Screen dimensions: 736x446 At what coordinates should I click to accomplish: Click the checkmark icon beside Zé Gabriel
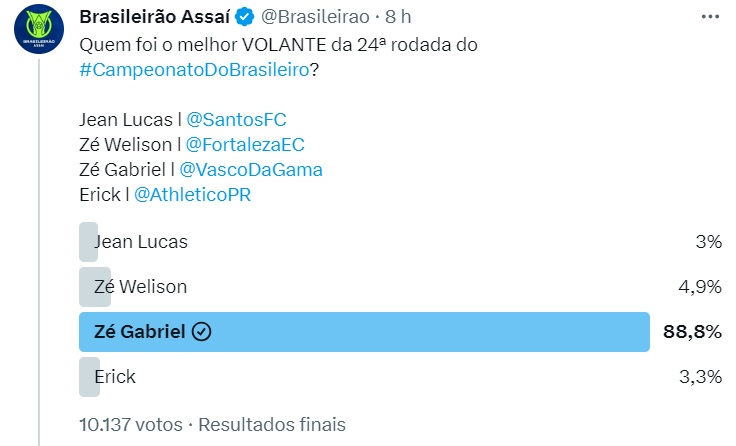coord(201,332)
